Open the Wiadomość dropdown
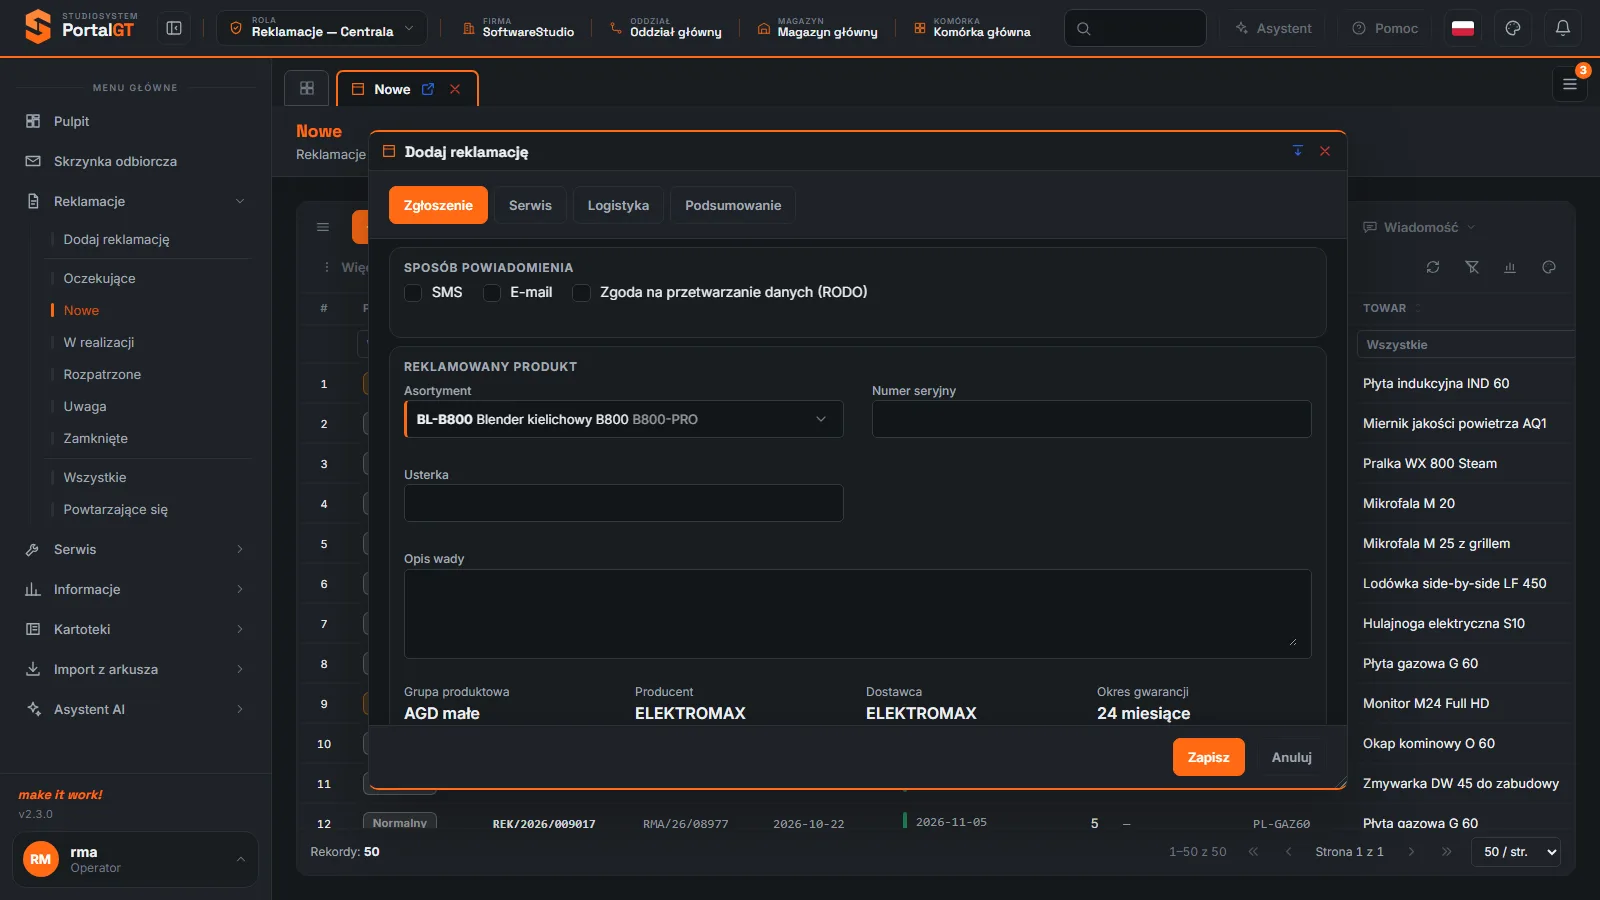Image resolution: width=1600 pixels, height=900 pixels. click(x=1419, y=227)
